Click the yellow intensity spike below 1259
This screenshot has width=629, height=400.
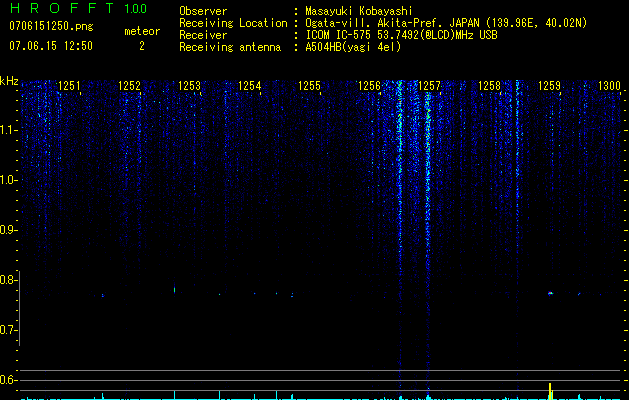click(550, 392)
